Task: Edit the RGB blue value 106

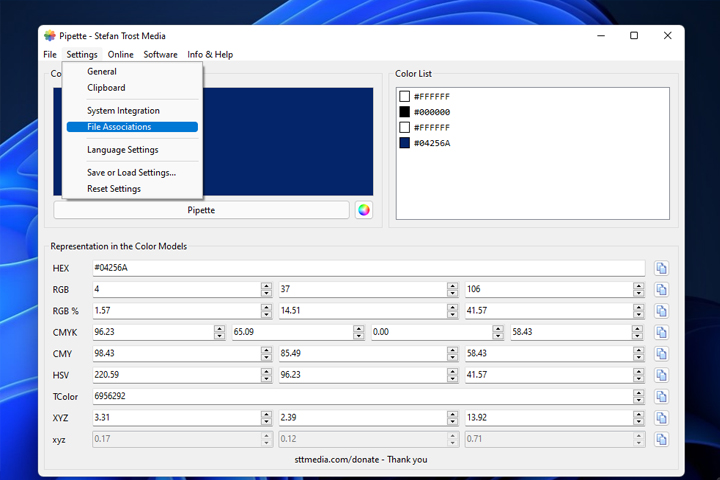Action: [549, 289]
